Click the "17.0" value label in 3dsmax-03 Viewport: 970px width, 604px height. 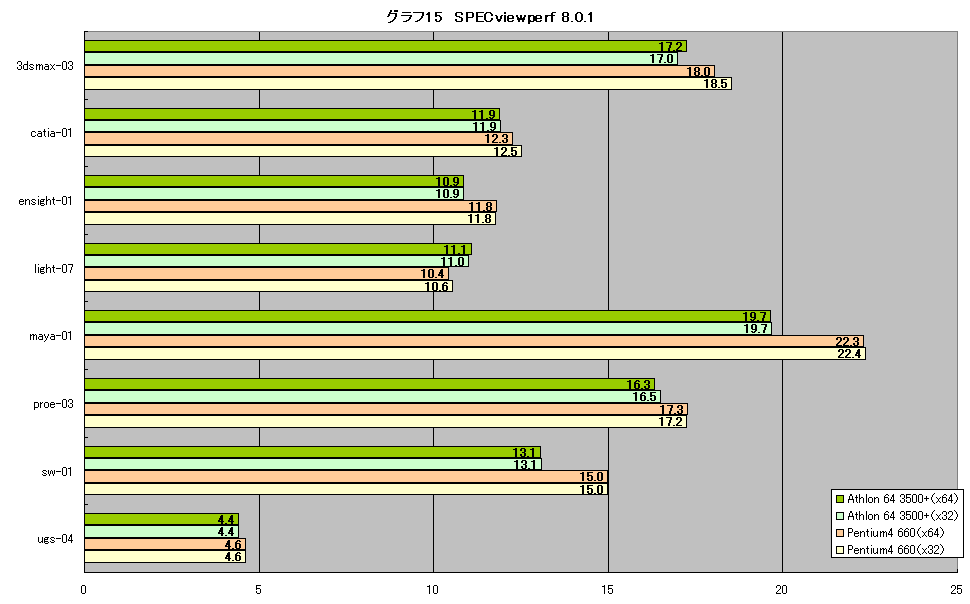coord(661,59)
